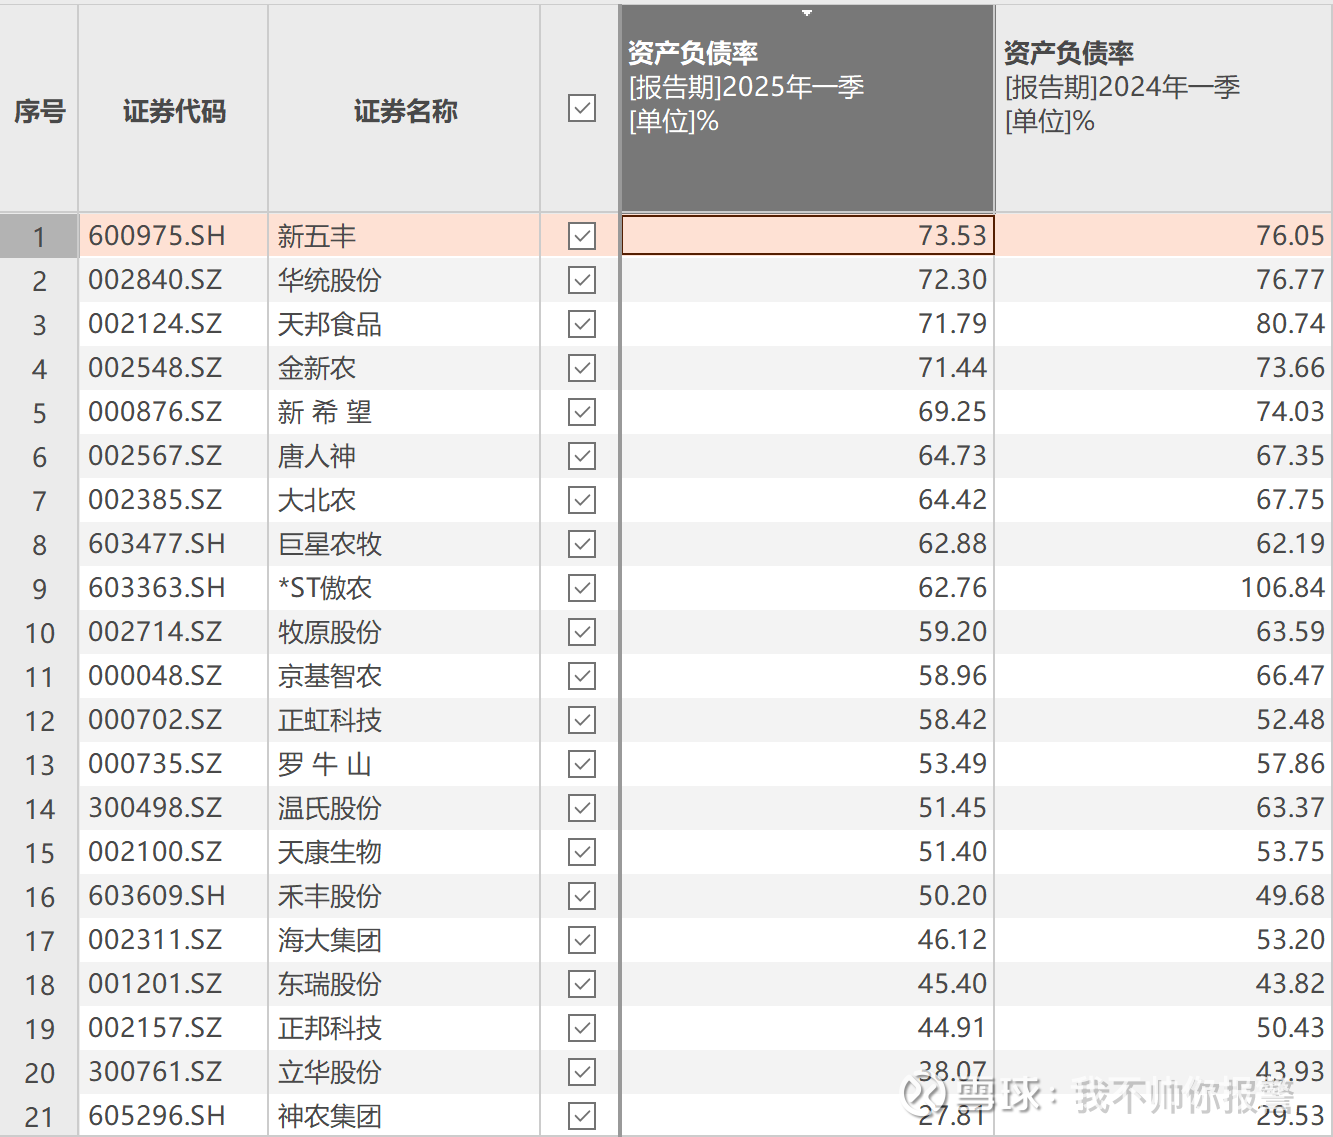Click the highlighted 73.53 cell
Screen dimensions: 1333x1137
point(808,236)
